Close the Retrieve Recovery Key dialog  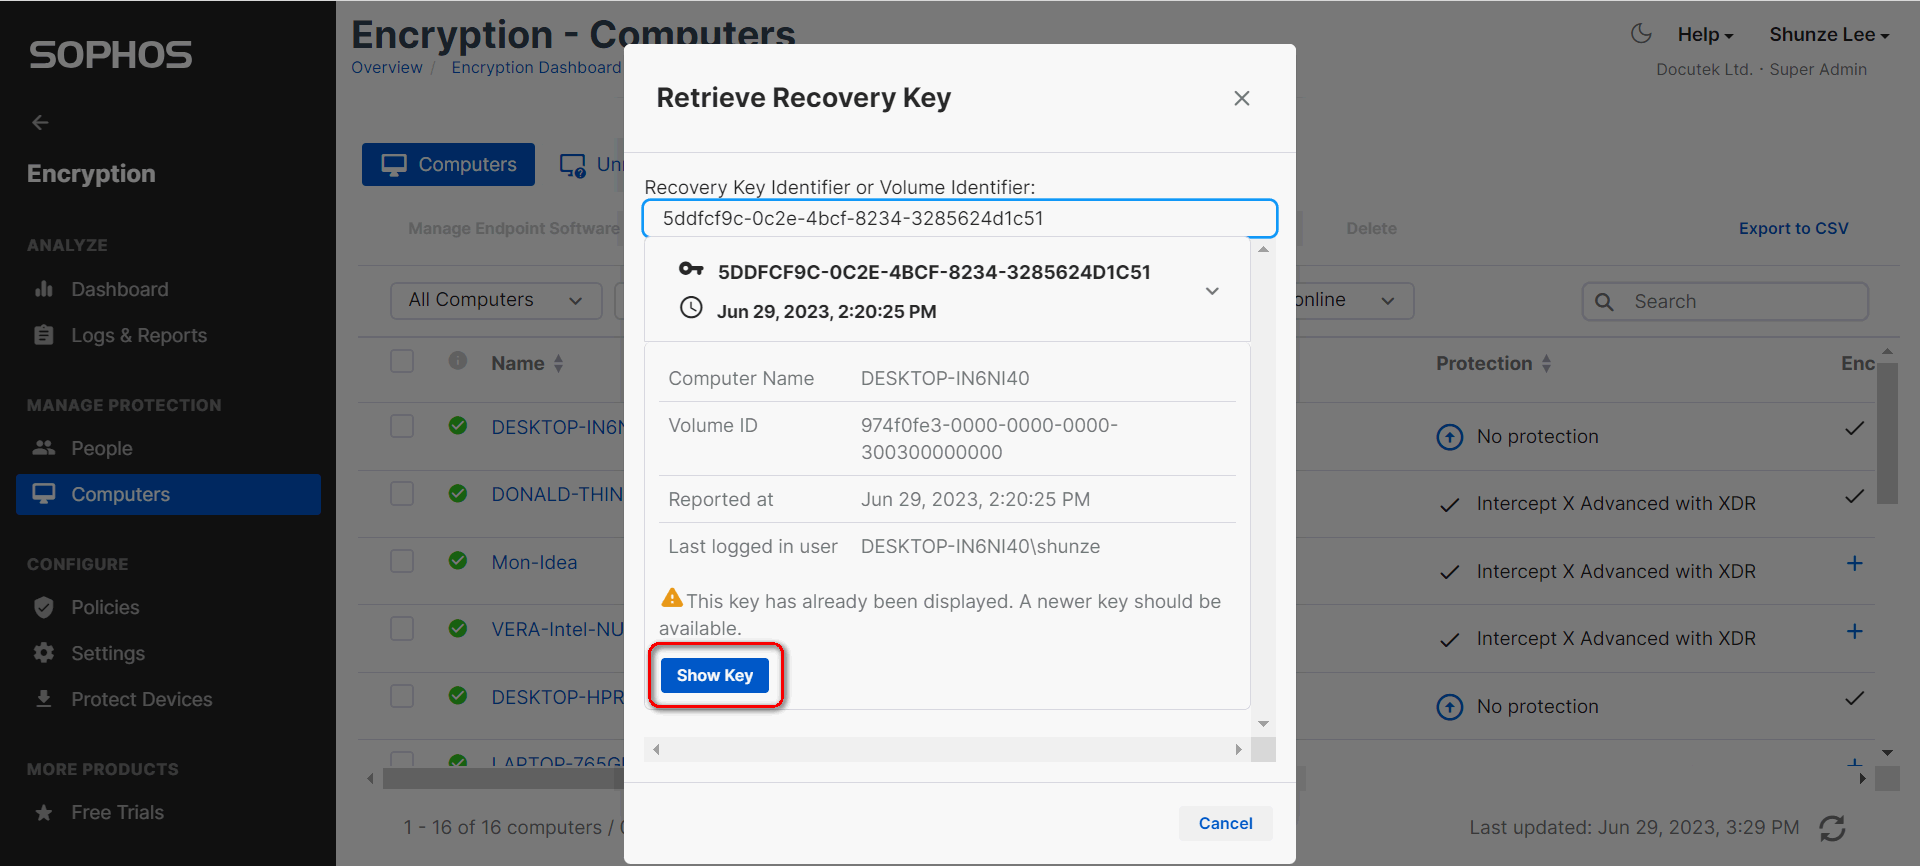[1242, 98]
